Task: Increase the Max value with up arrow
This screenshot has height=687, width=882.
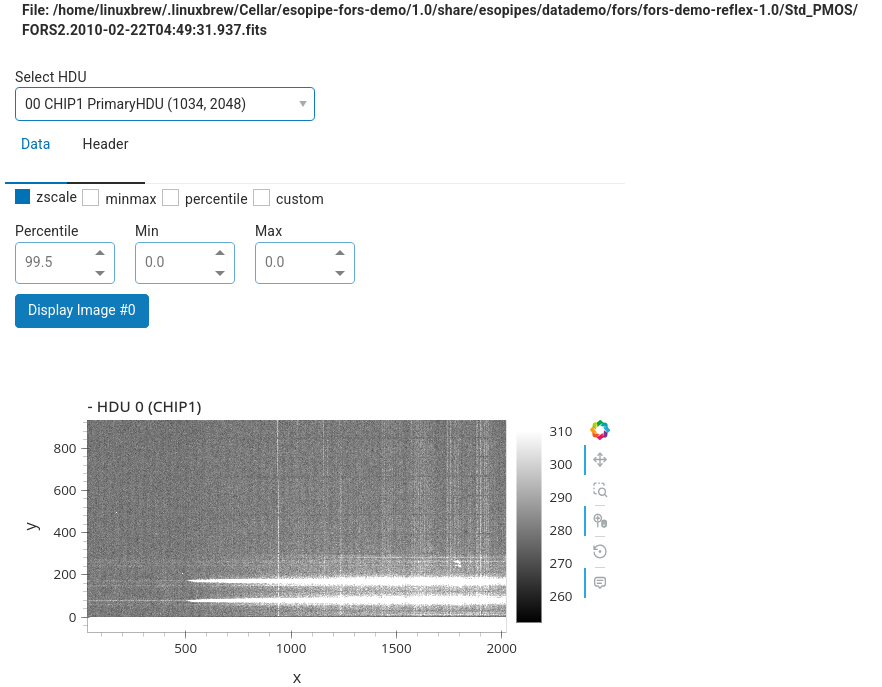Action: coord(340,253)
